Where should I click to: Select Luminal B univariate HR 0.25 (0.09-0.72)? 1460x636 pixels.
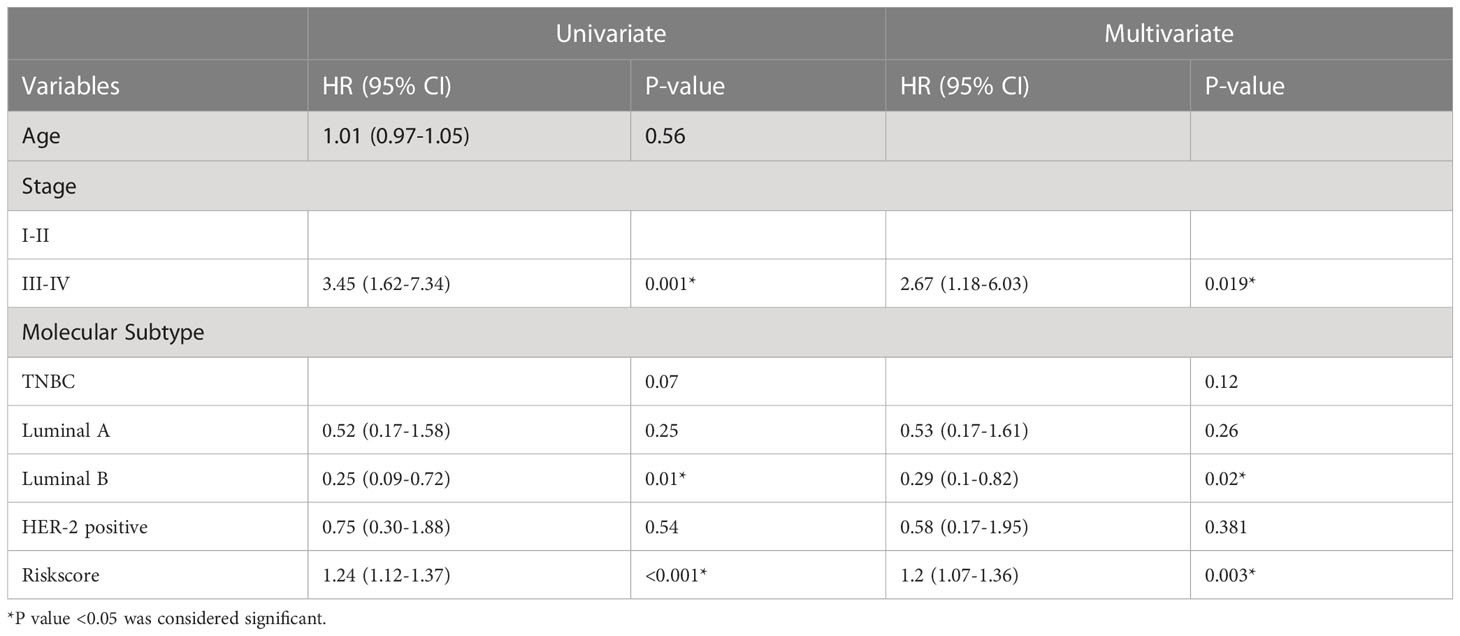point(387,478)
